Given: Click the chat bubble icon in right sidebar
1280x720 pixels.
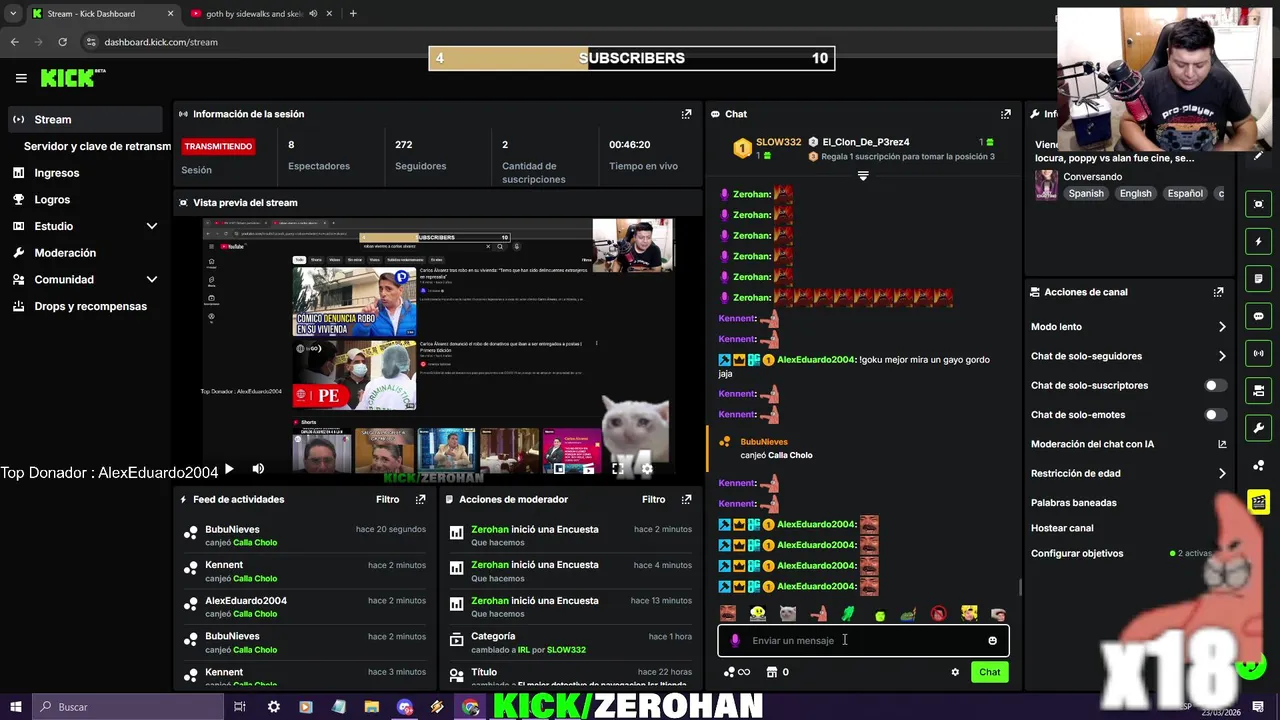Looking at the screenshot, I should point(1258,316).
